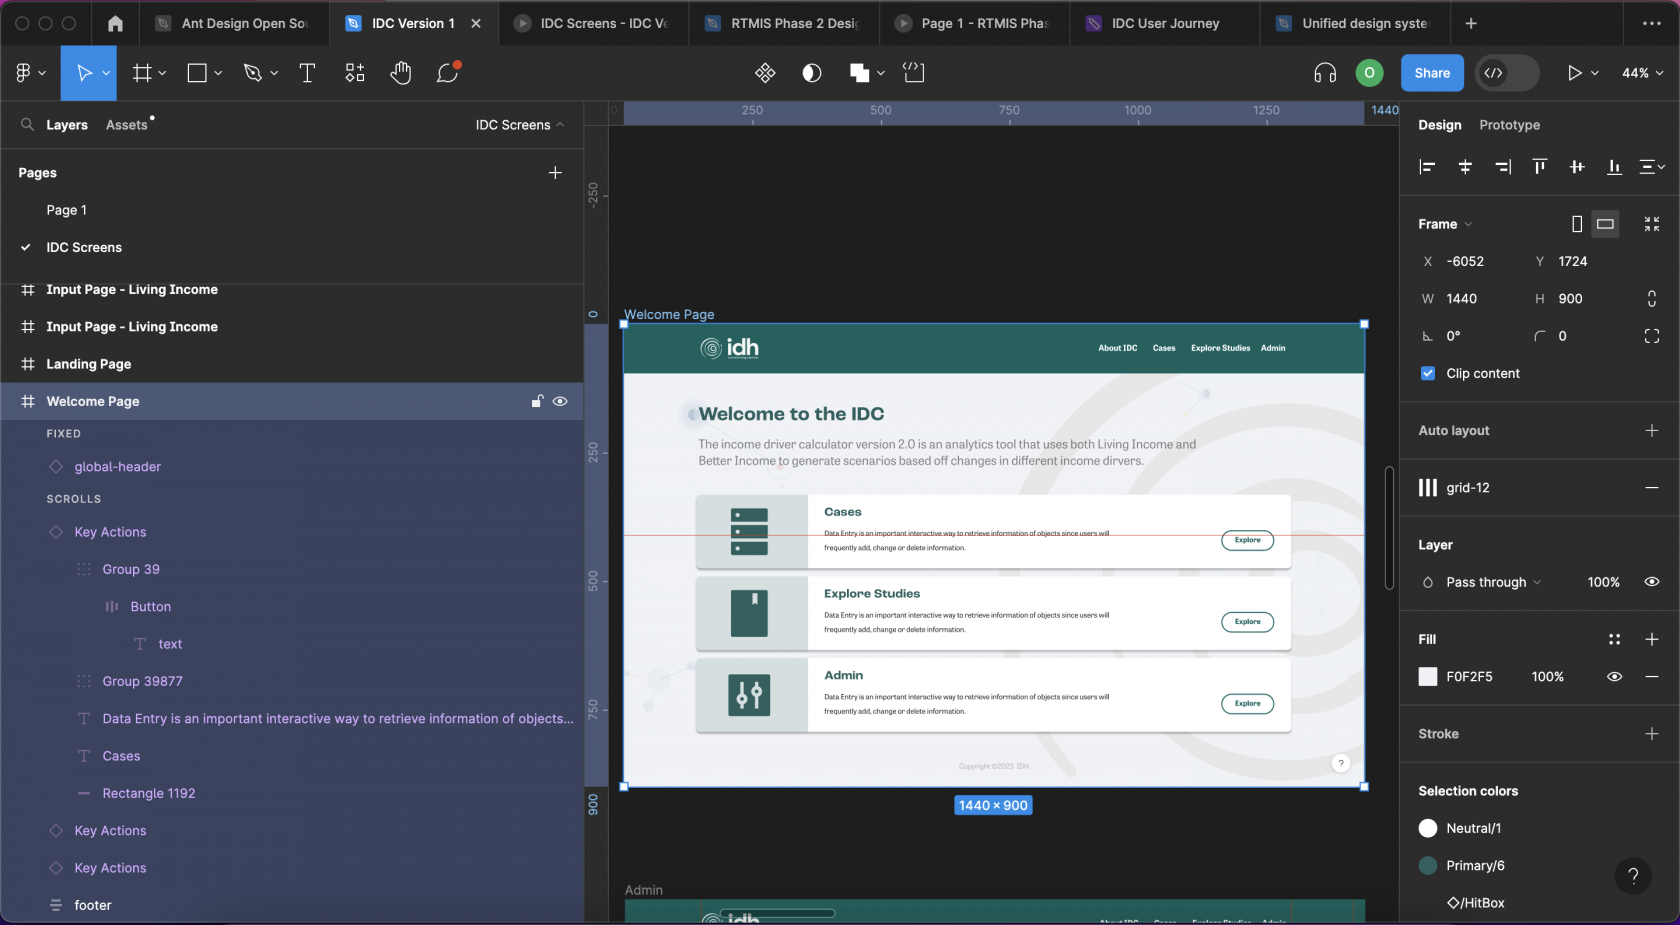1680x925 pixels.
Task: Open Frame type dropdown
Action: [1445, 224]
